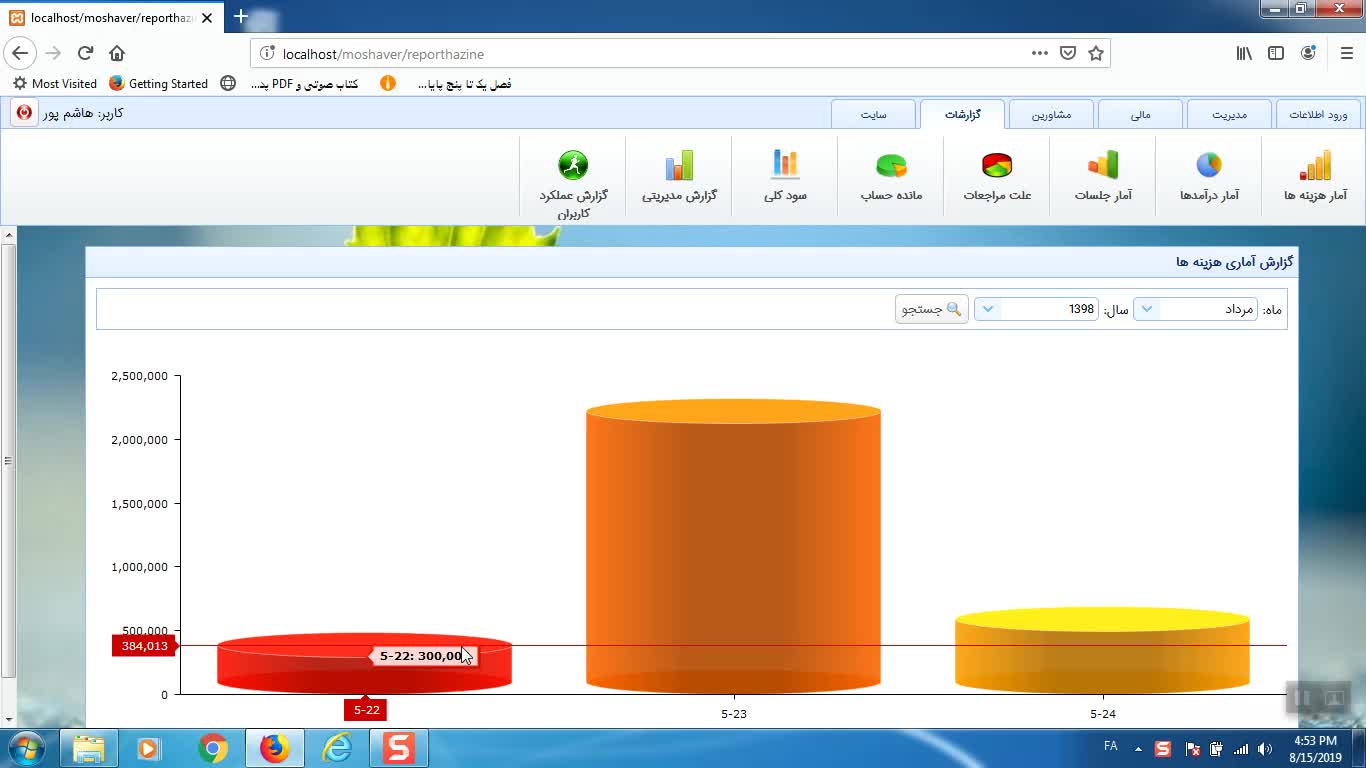Expand the month (ماه) dropdown arrow
The image size is (1366, 768).
[x=1147, y=310]
